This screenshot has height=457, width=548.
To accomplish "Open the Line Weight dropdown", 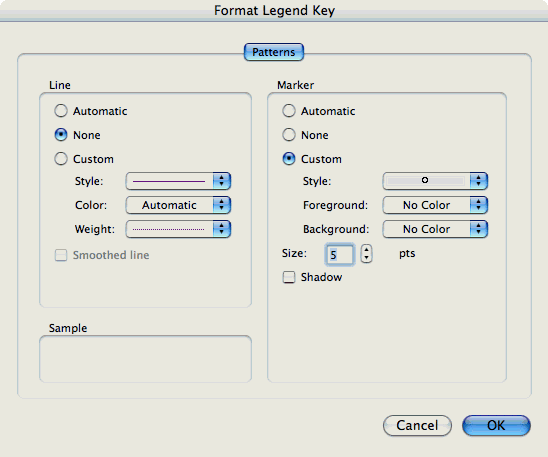I will pyautogui.click(x=178, y=229).
